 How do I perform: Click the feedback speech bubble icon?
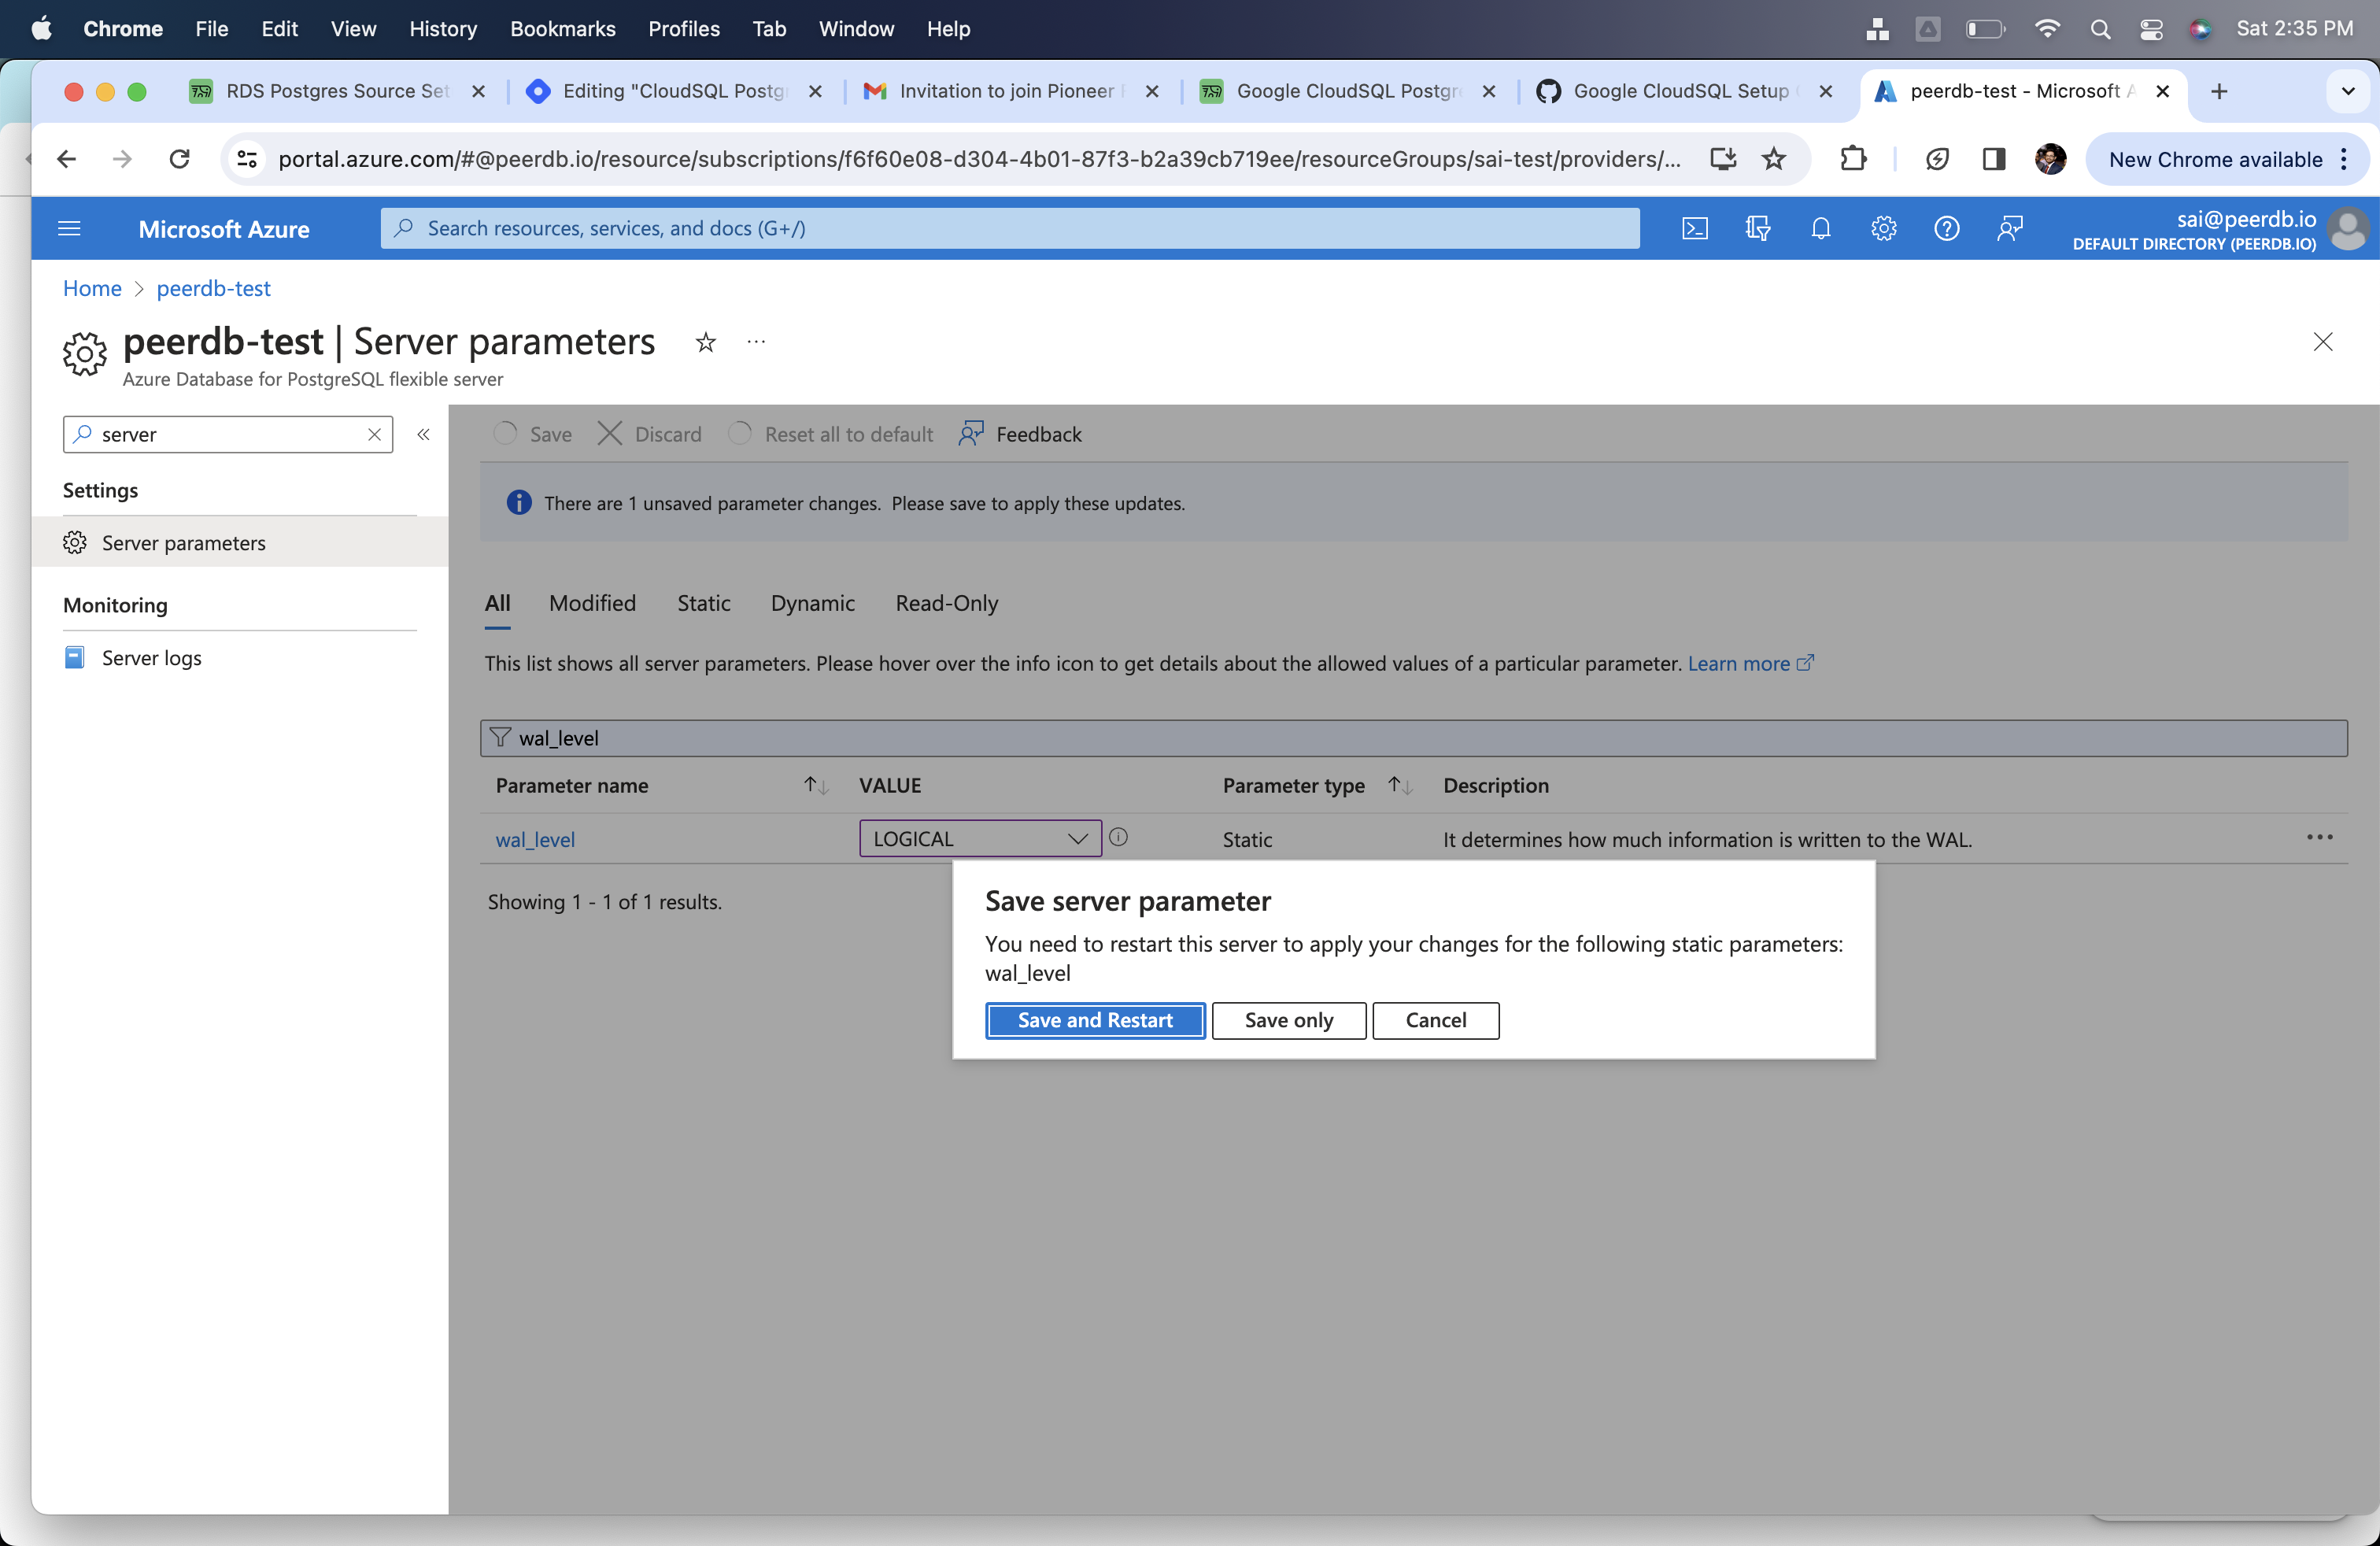point(971,432)
